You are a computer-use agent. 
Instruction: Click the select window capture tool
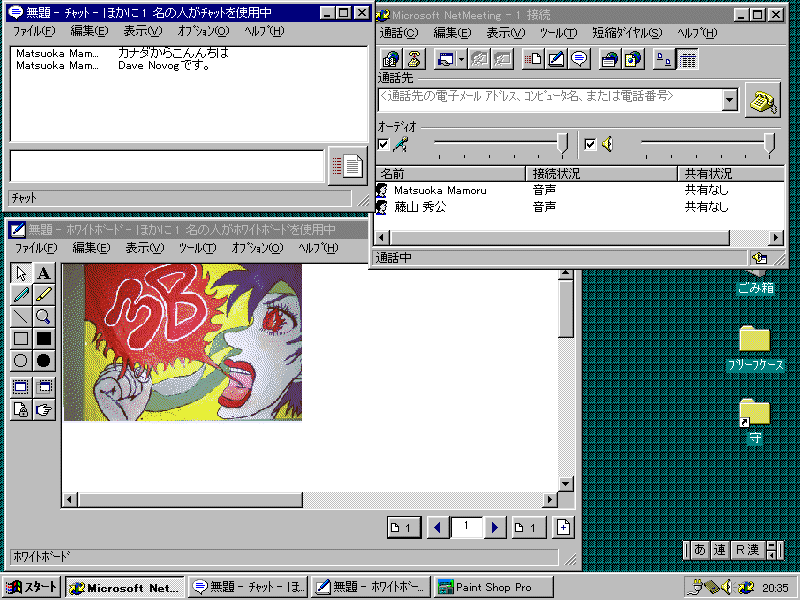21,387
